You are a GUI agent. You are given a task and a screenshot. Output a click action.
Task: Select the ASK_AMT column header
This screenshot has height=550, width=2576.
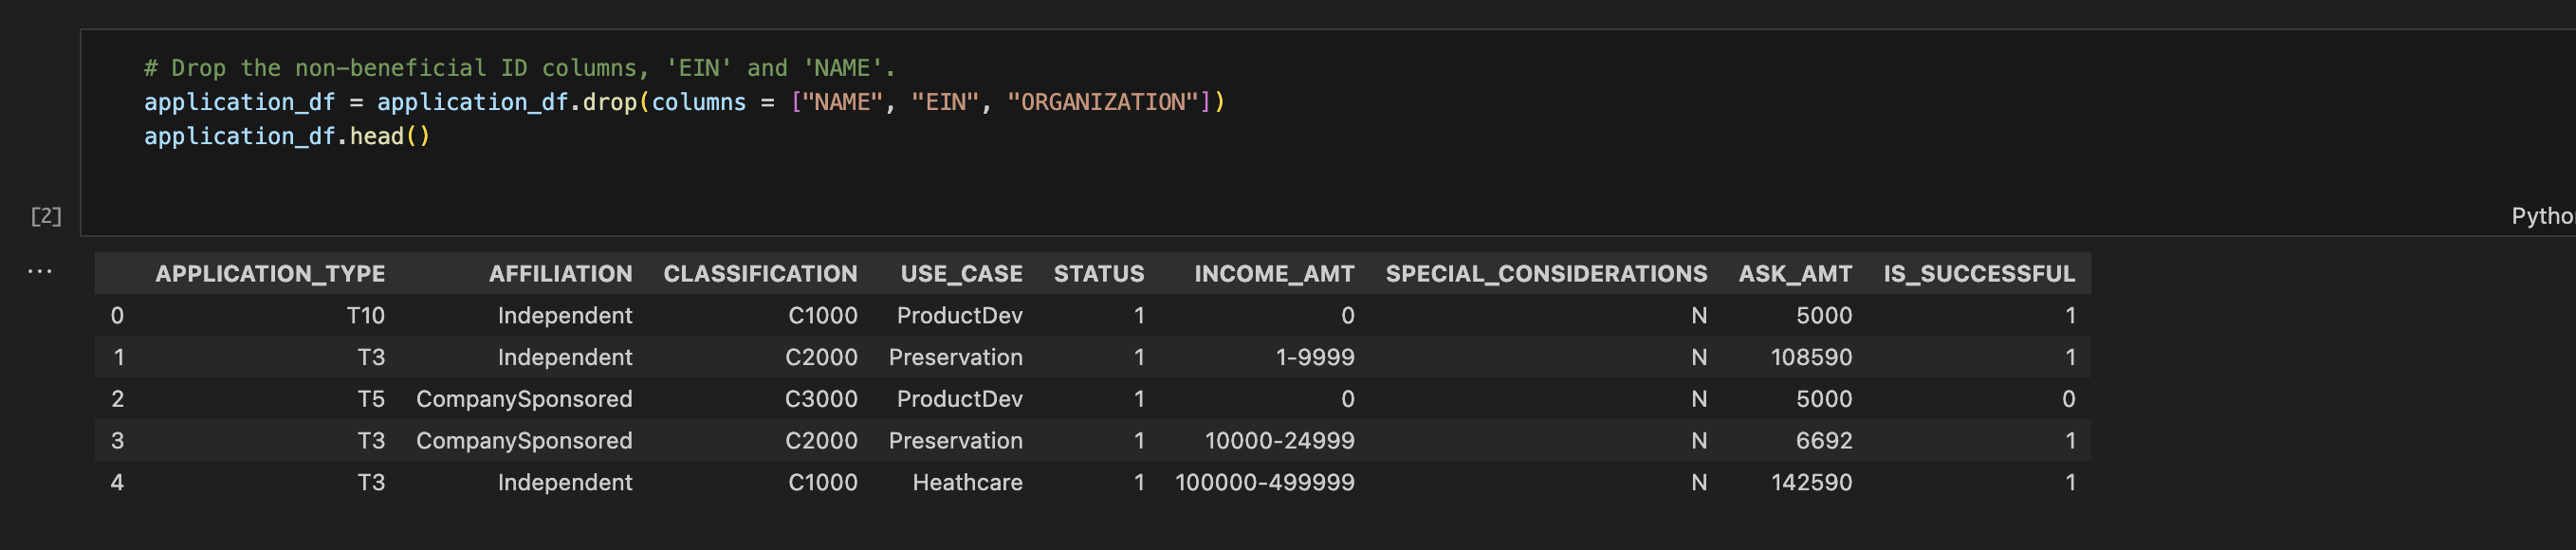coord(1795,274)
